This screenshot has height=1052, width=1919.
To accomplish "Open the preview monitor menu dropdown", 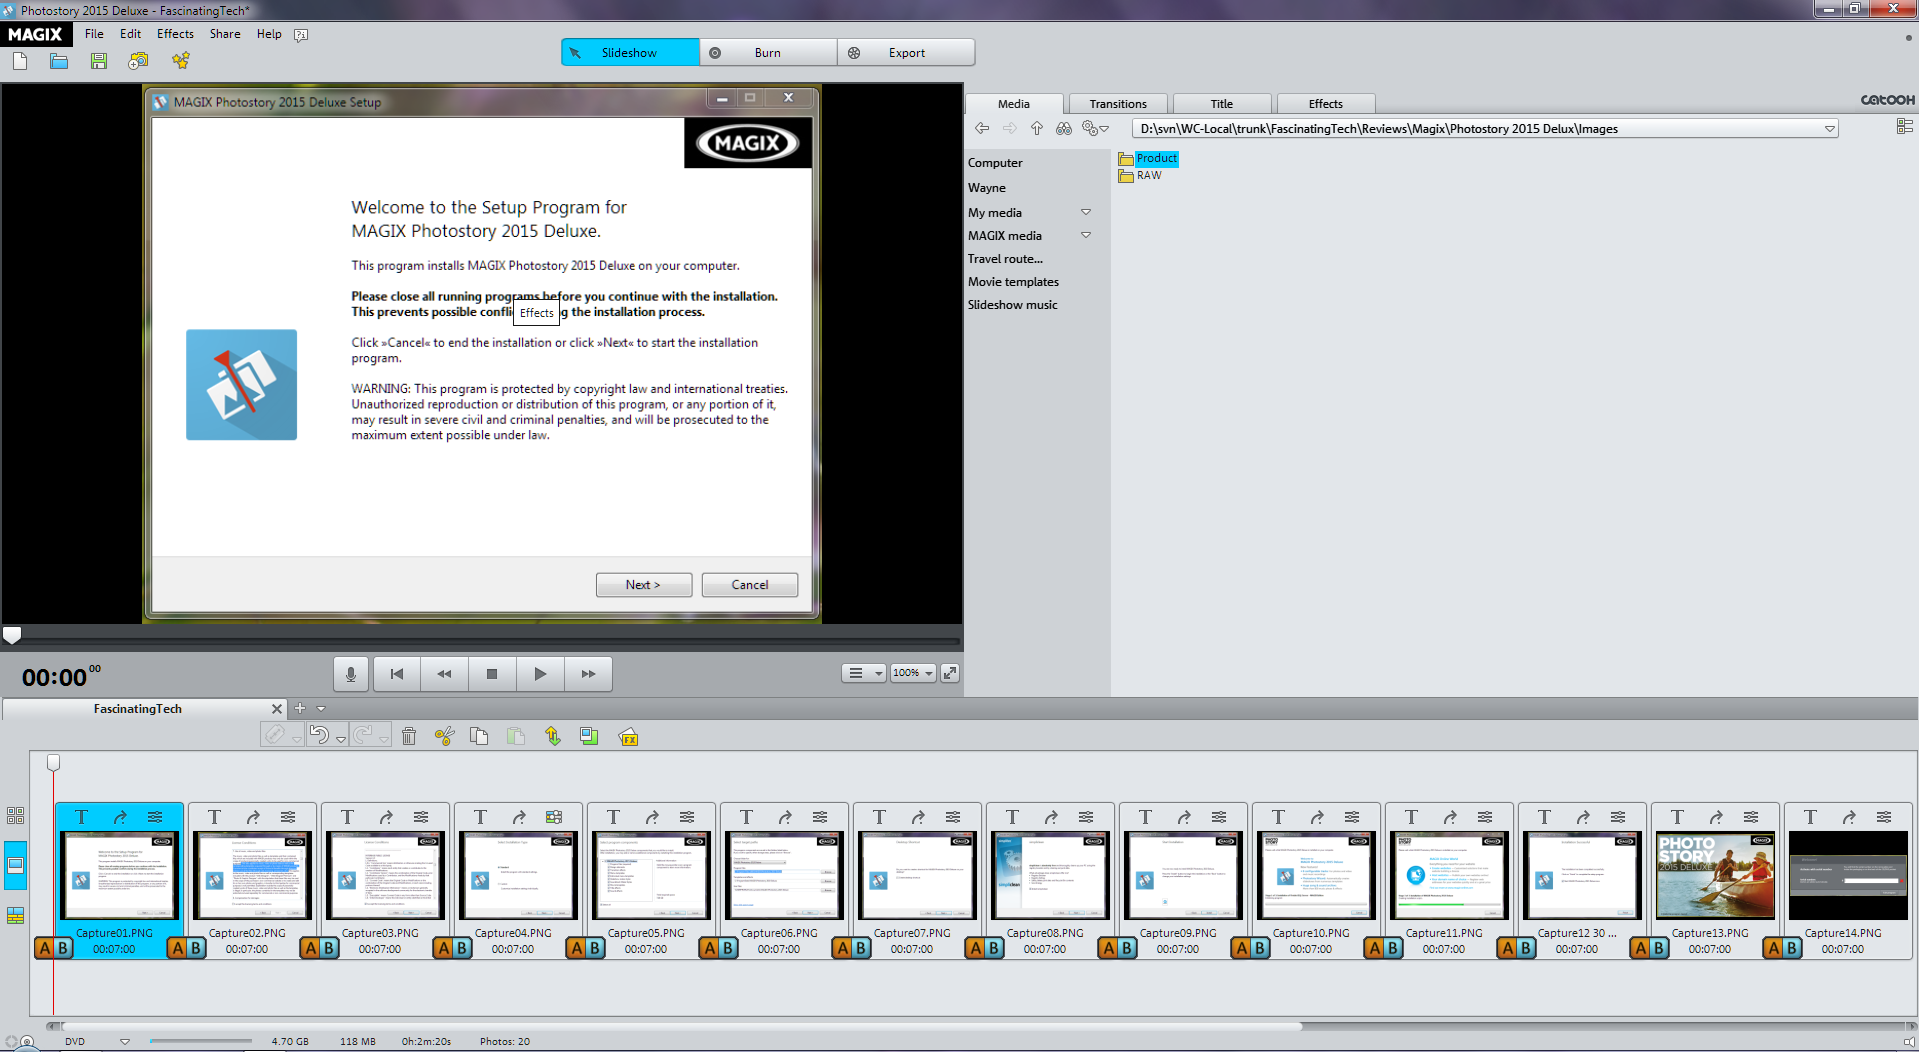I will [864, 673].
